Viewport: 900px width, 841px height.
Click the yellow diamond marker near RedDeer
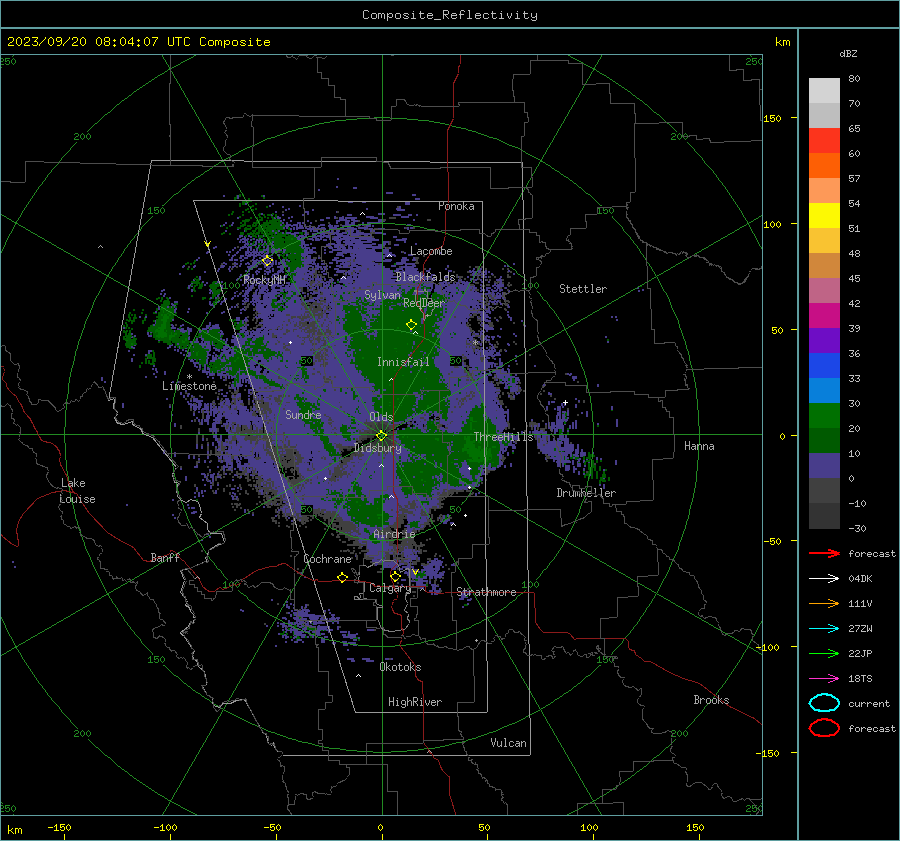(x=412, y=325)
